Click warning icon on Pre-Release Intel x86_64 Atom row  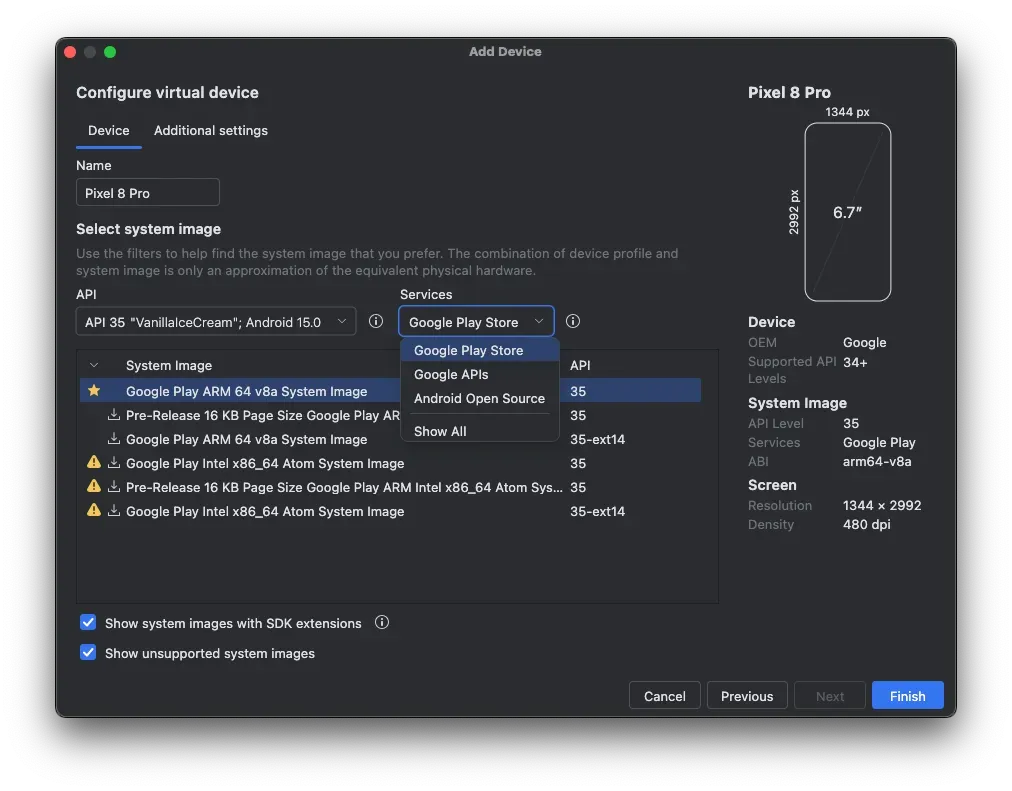pos(94,487)
